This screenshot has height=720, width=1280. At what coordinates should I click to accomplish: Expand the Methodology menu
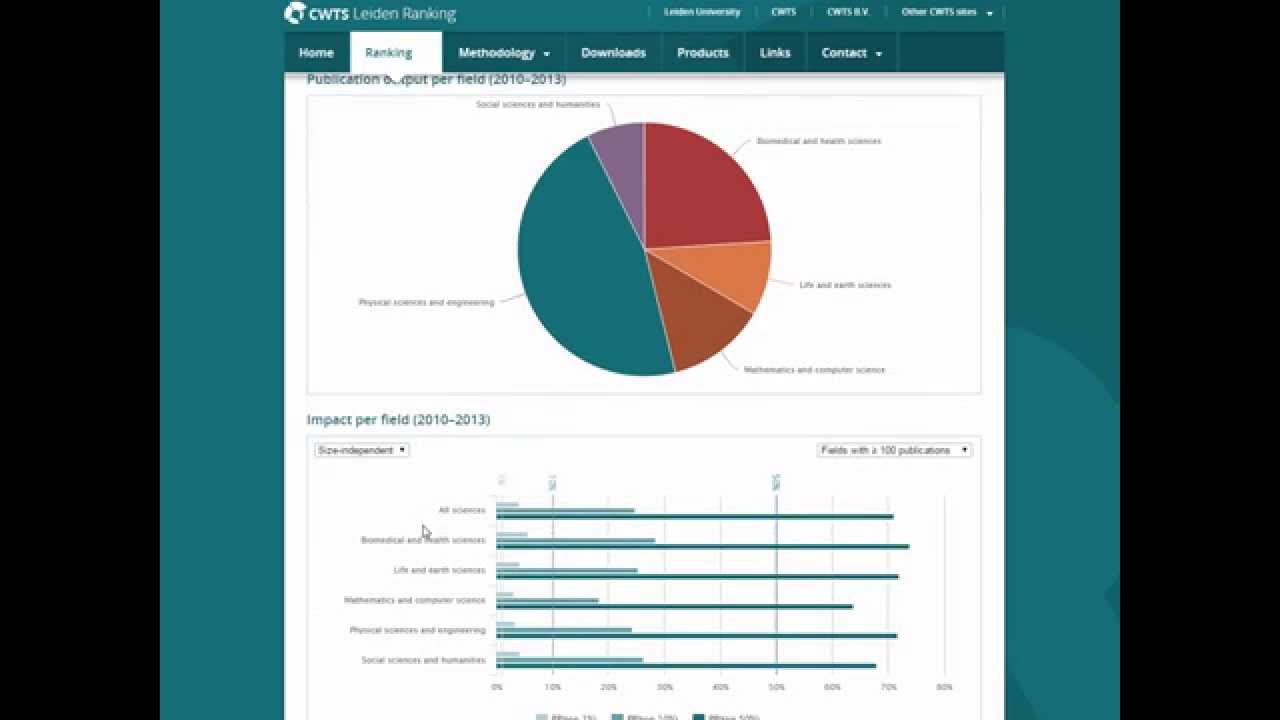click(x=504, y=53)
